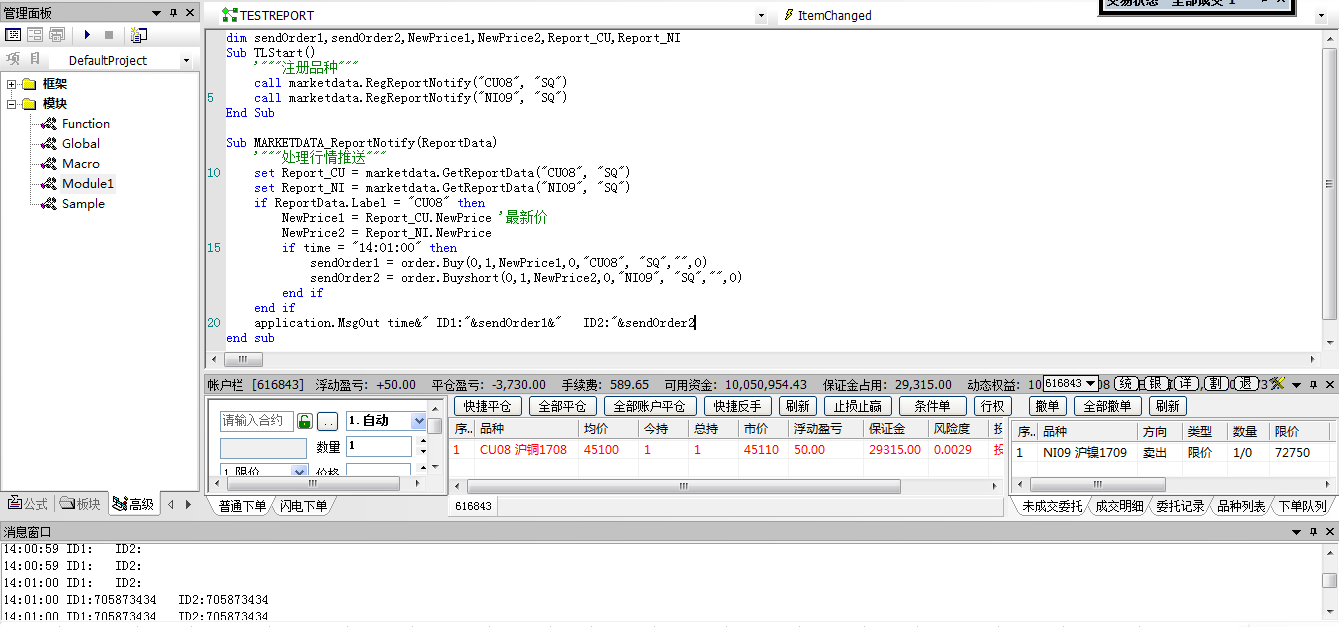Click the 全部平仓 button
The height and width of the screenshot is (627, 1339).
[563, 406]
